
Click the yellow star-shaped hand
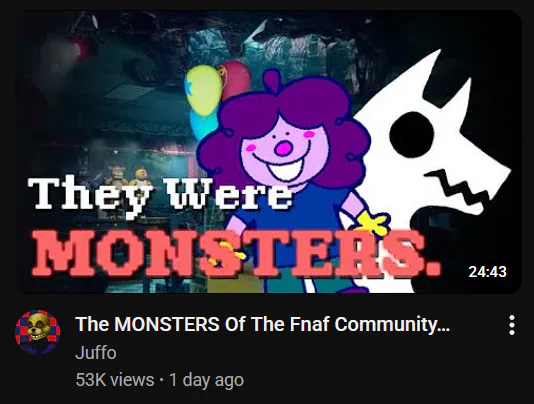pyautogui.click(x=373, y=223)
